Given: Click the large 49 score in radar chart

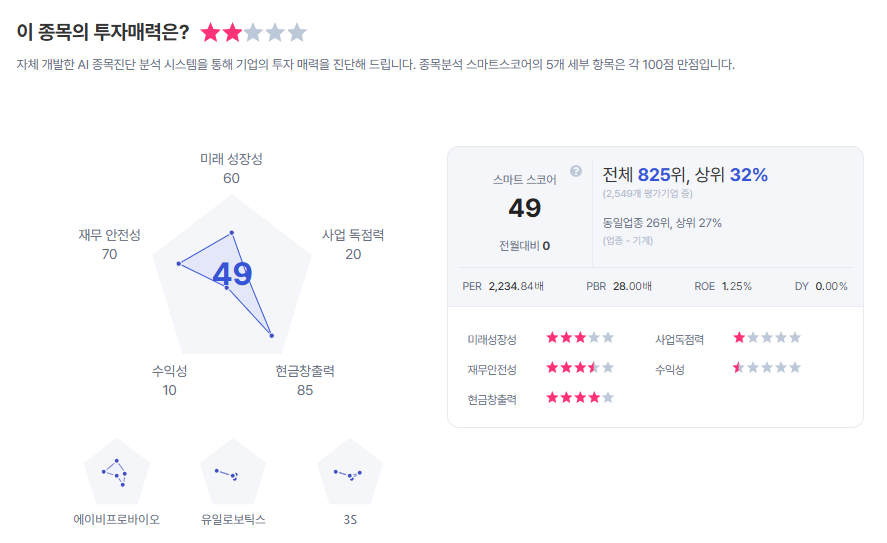Looking at the screenshot, I should point(232,275).
